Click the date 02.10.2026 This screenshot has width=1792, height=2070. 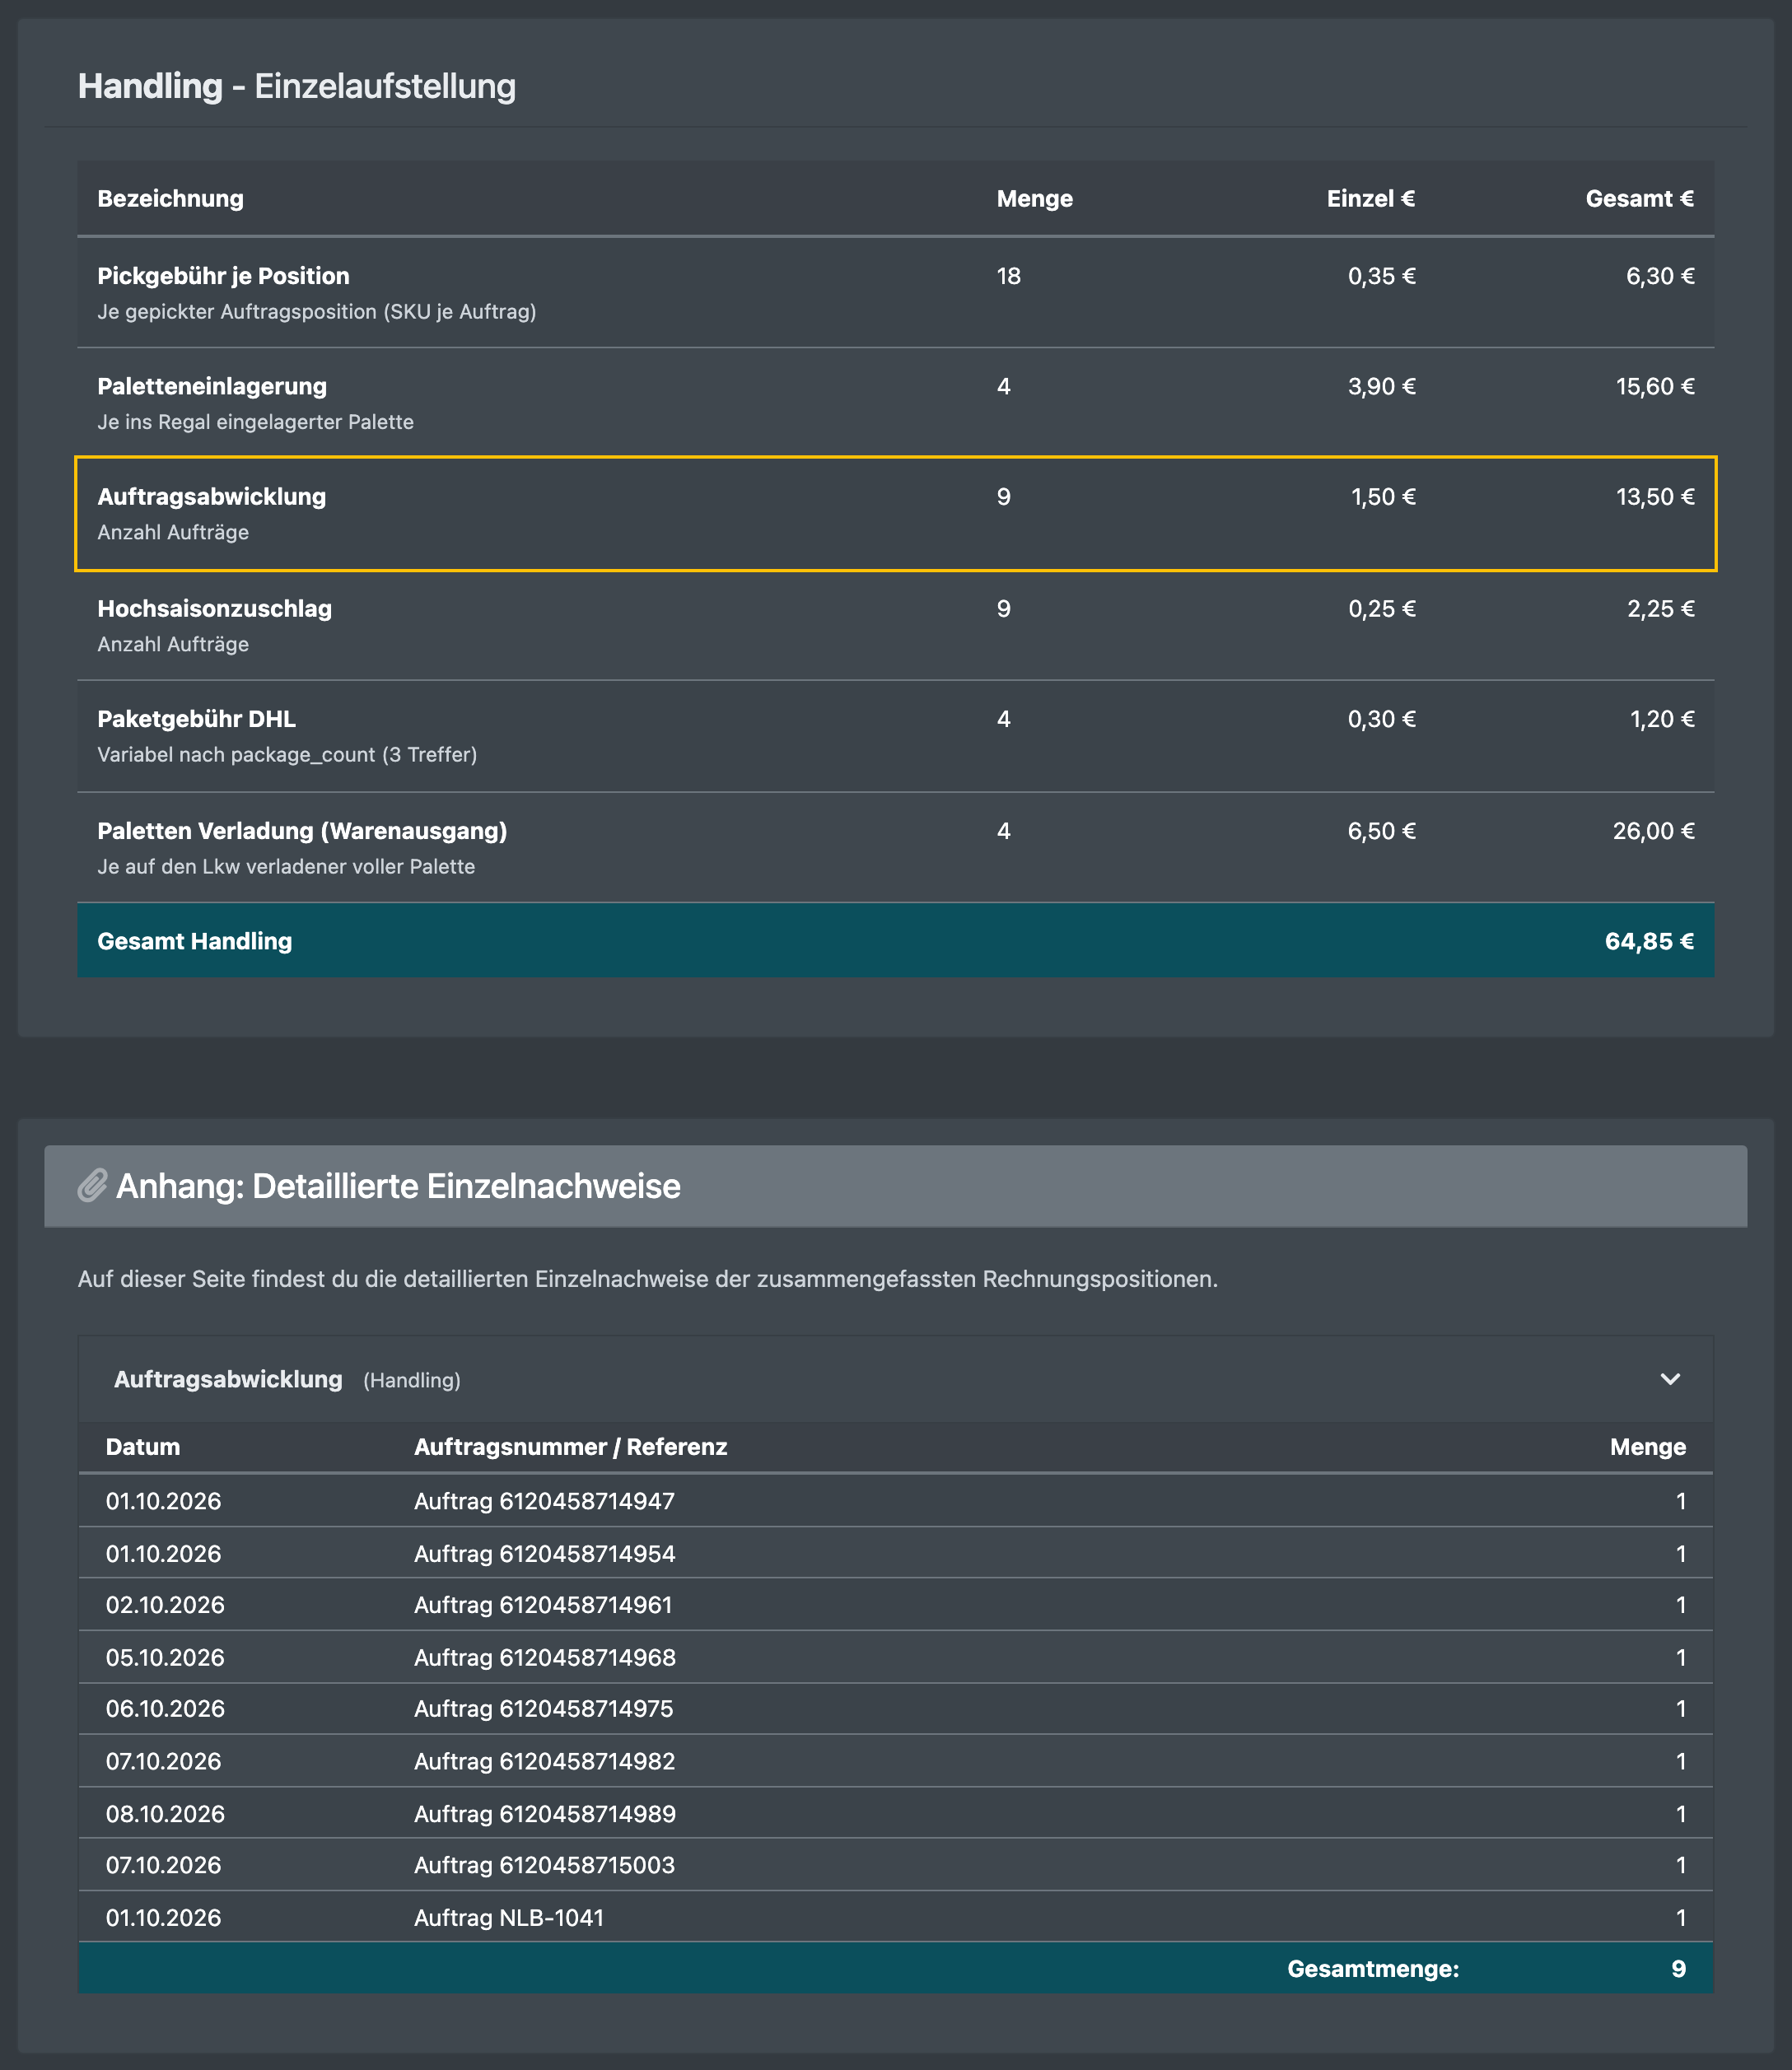[165, 1605]
